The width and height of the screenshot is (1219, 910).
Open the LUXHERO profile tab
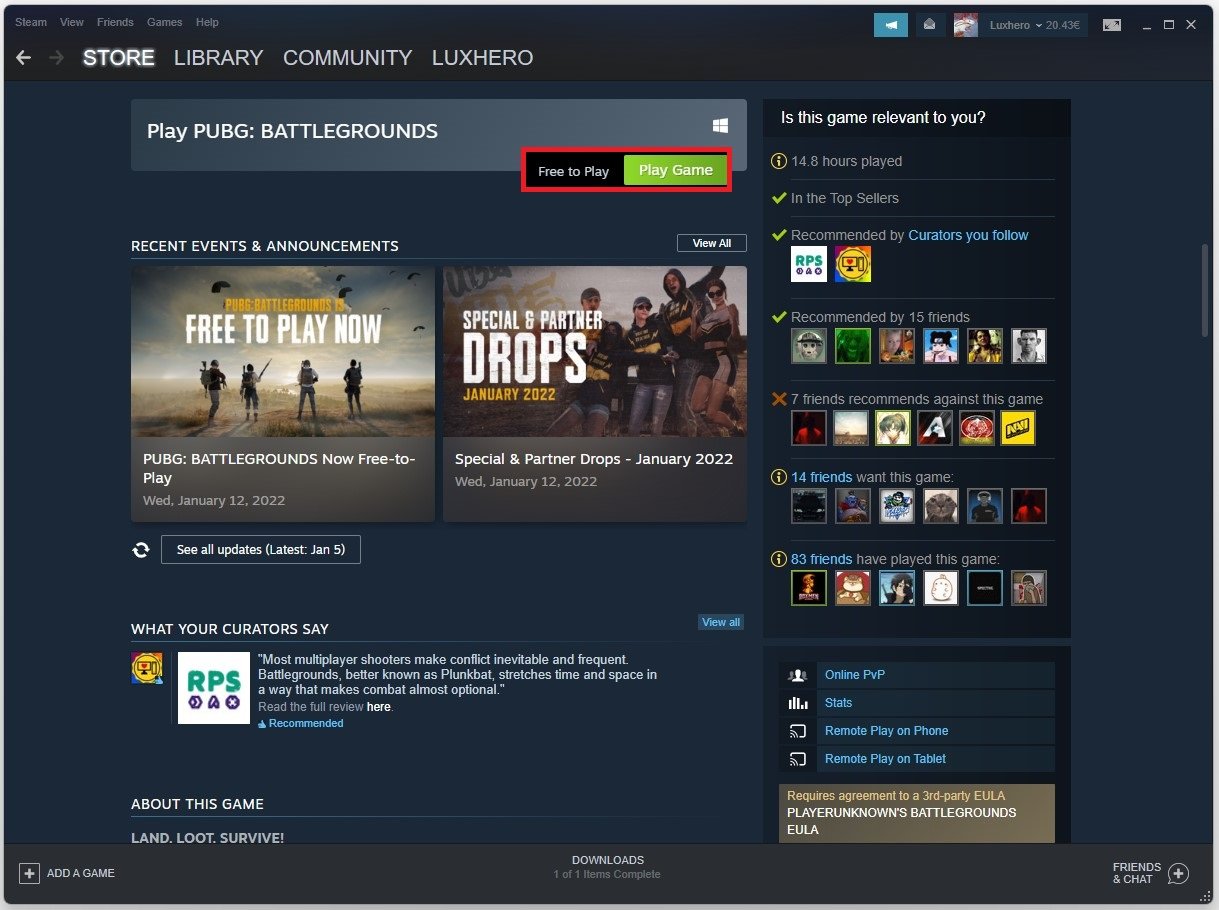pyautogui.click(x=482, y=58)
